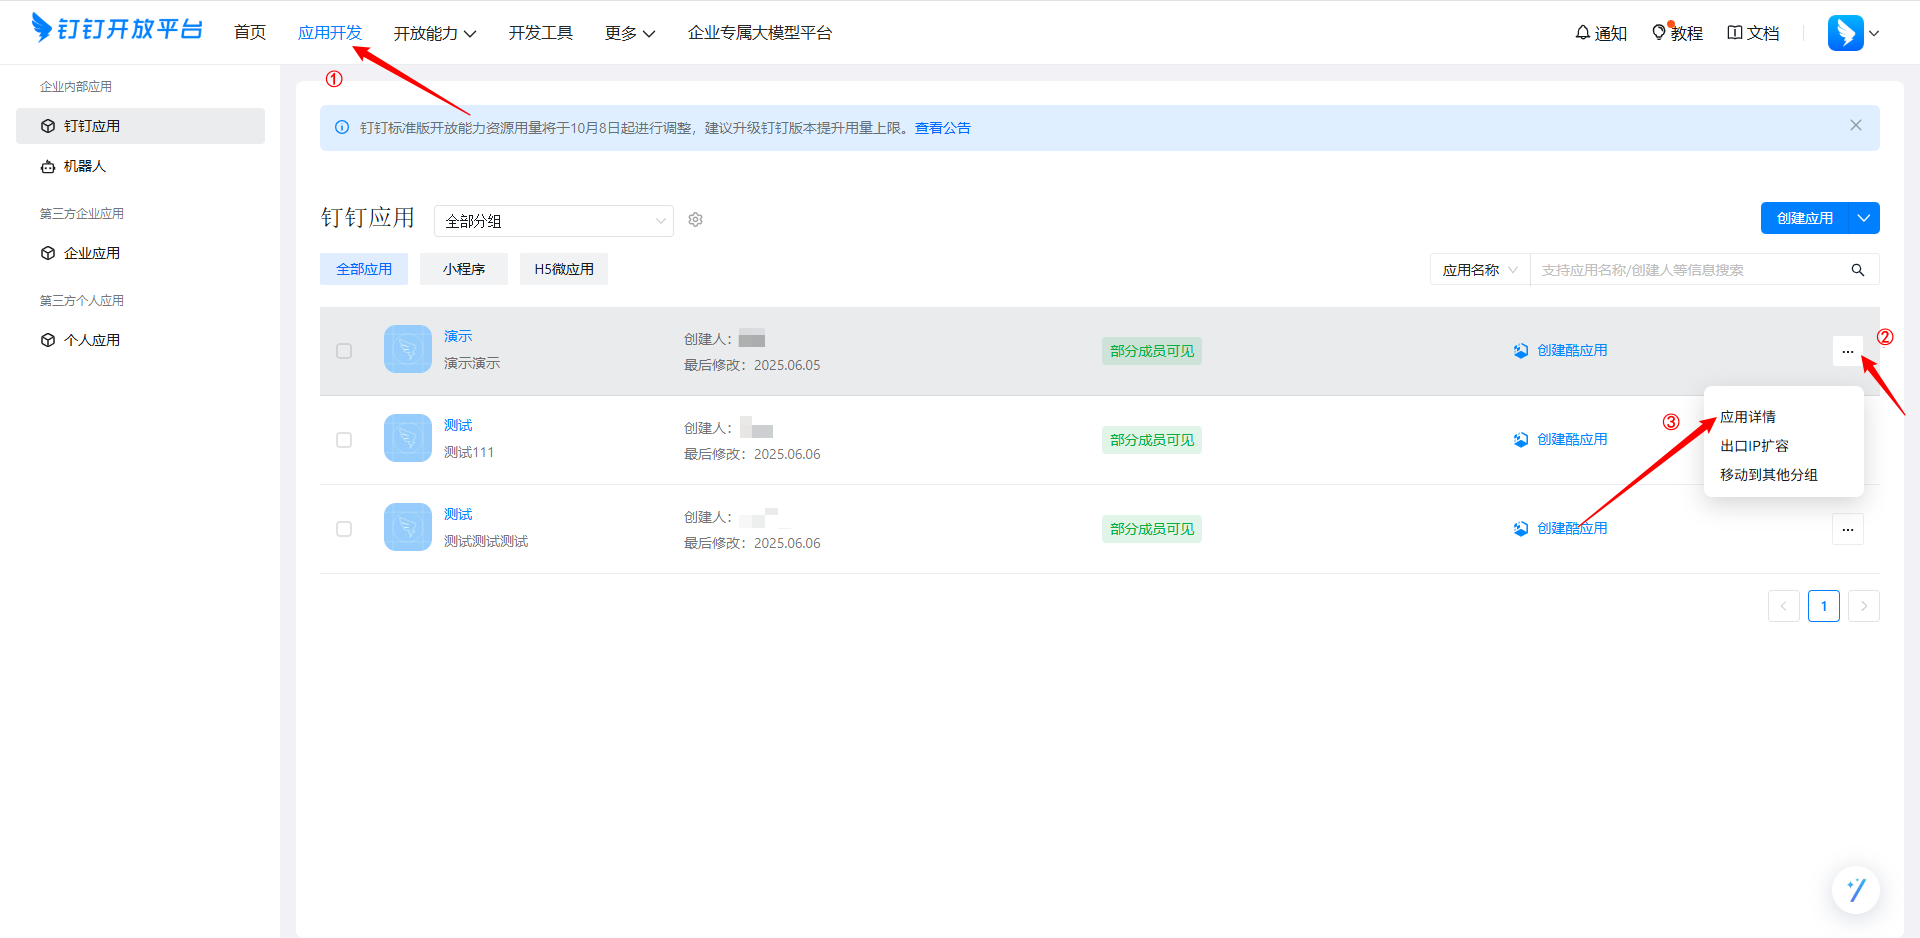Switch to the 小程序 tab

464,269
